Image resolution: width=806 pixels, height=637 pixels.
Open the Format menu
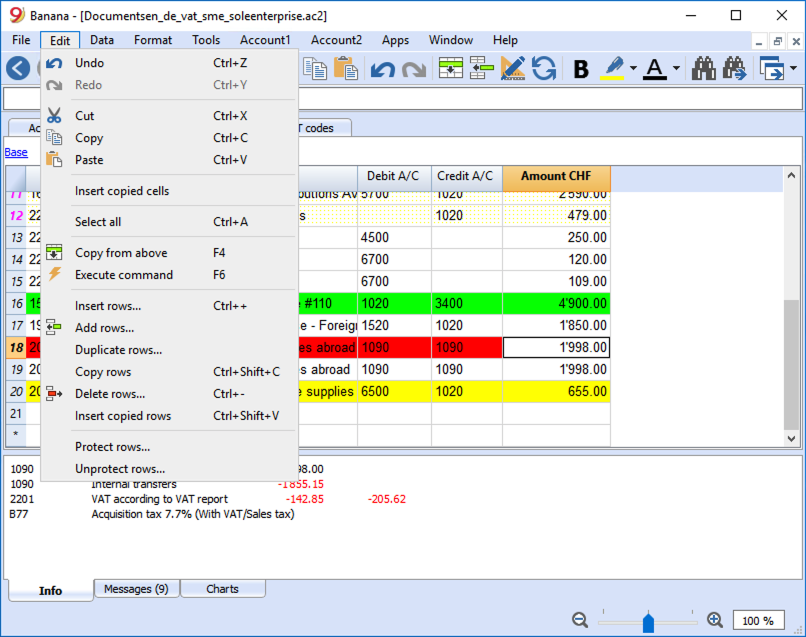click(153, 40)
